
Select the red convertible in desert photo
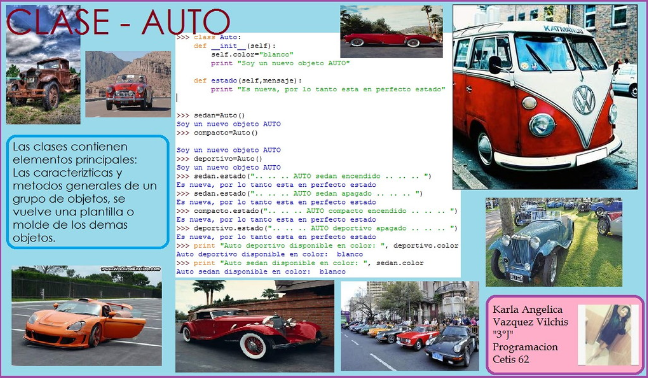click(128, 84)
